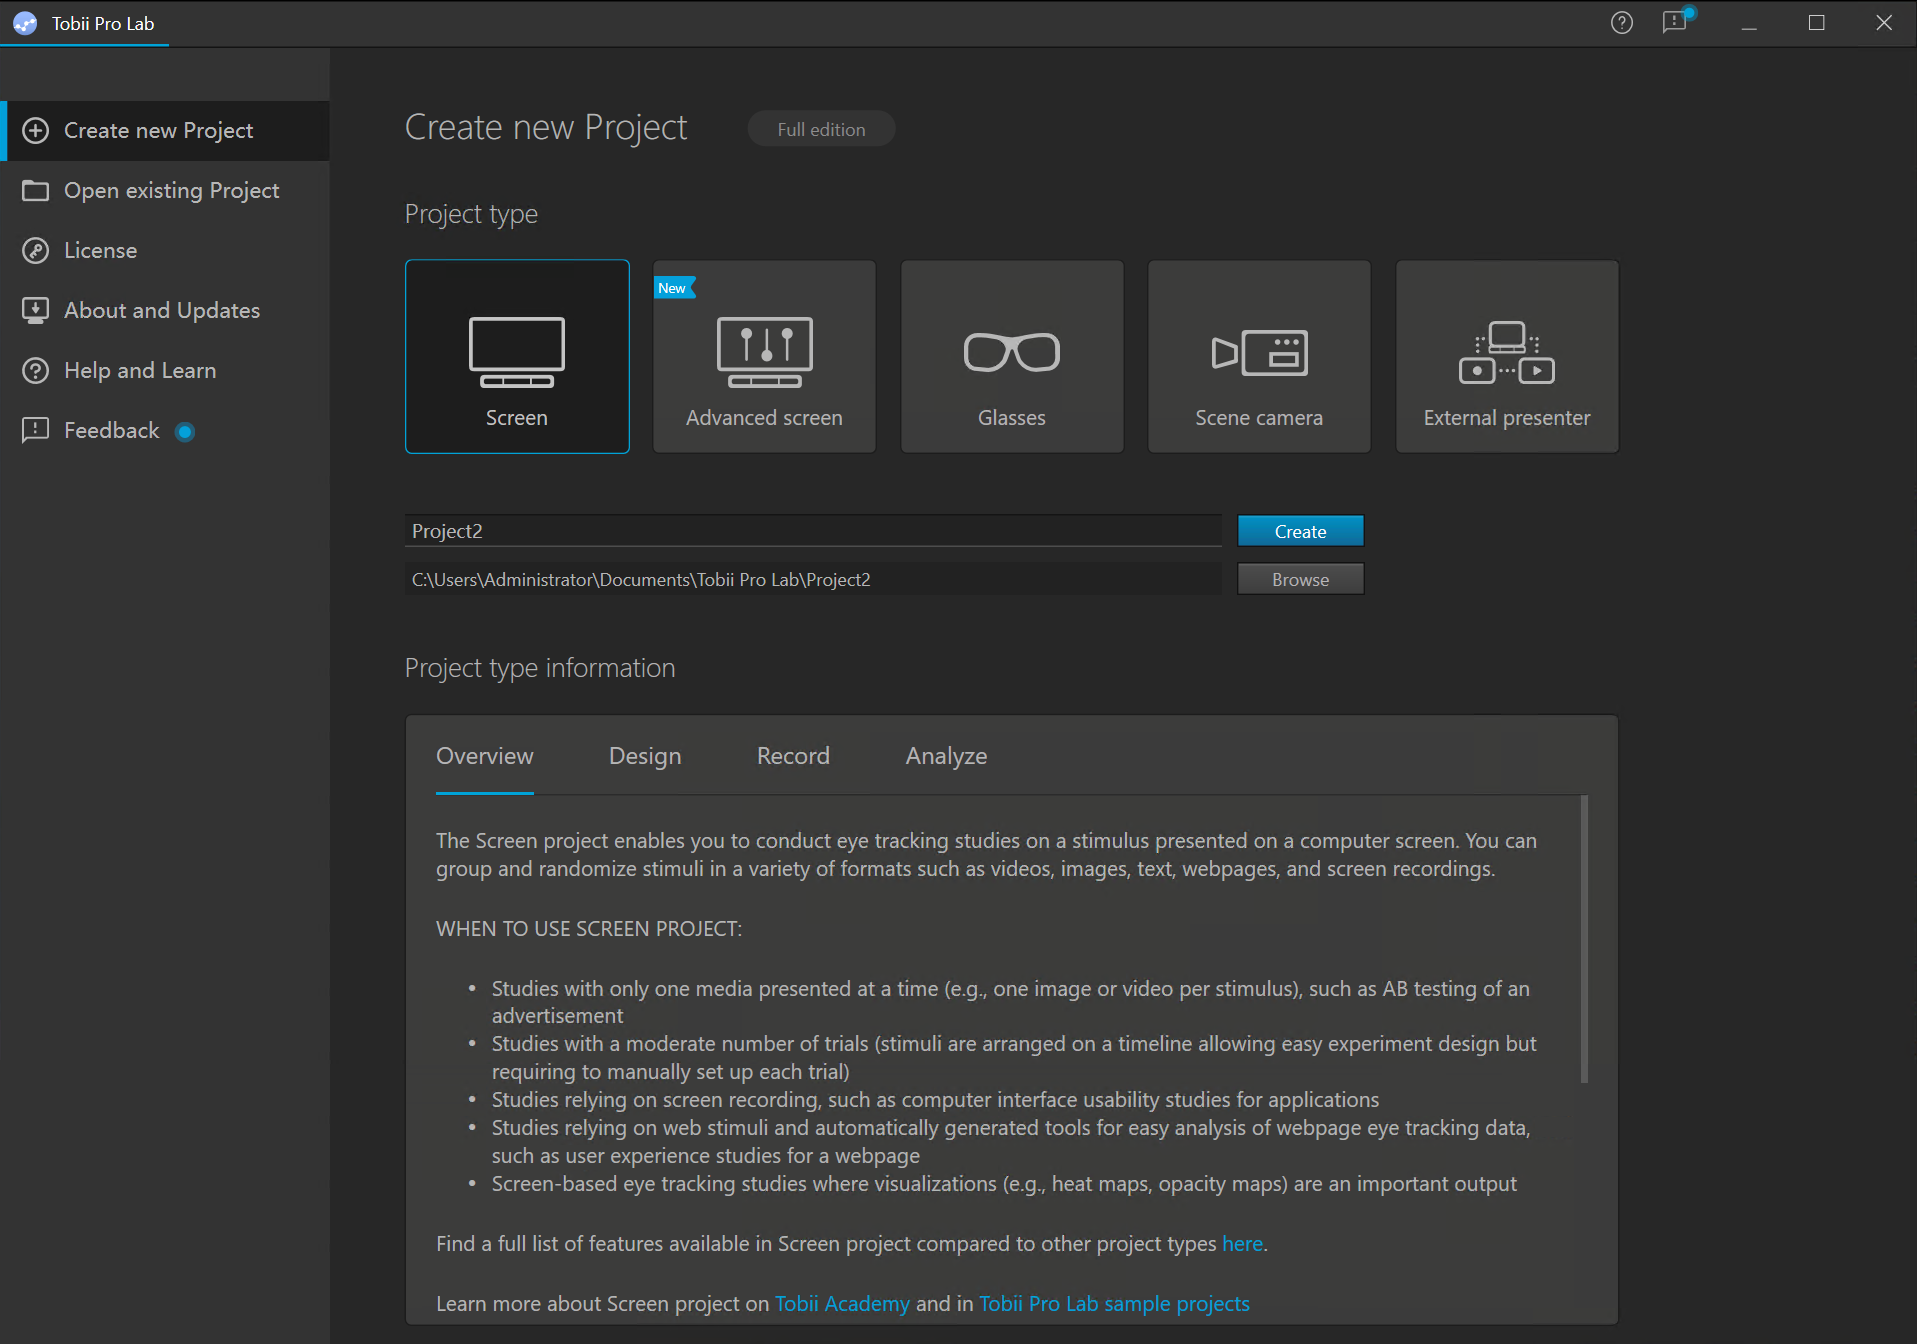Open the Feedback section
Image resolution: width=1917 pixels, height=1344 pixels.
165,431
